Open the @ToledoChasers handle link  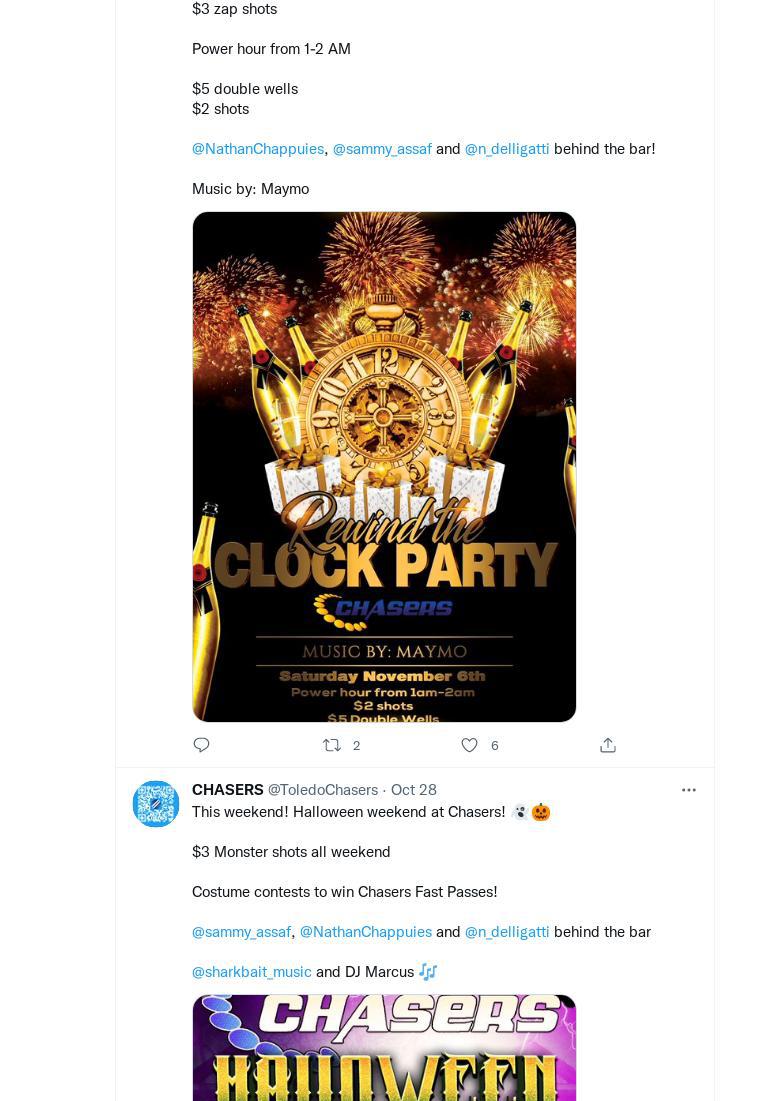(x=323, y=790)
